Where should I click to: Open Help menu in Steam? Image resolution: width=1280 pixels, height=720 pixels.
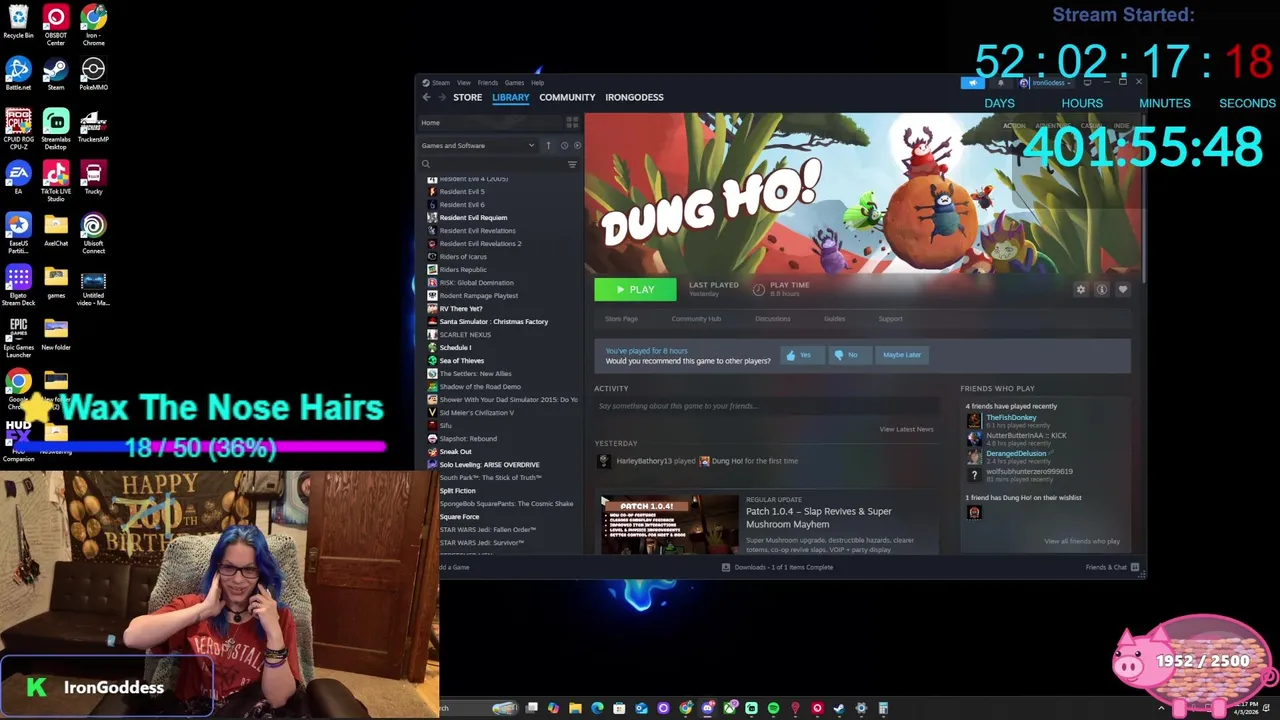(538, 83)
